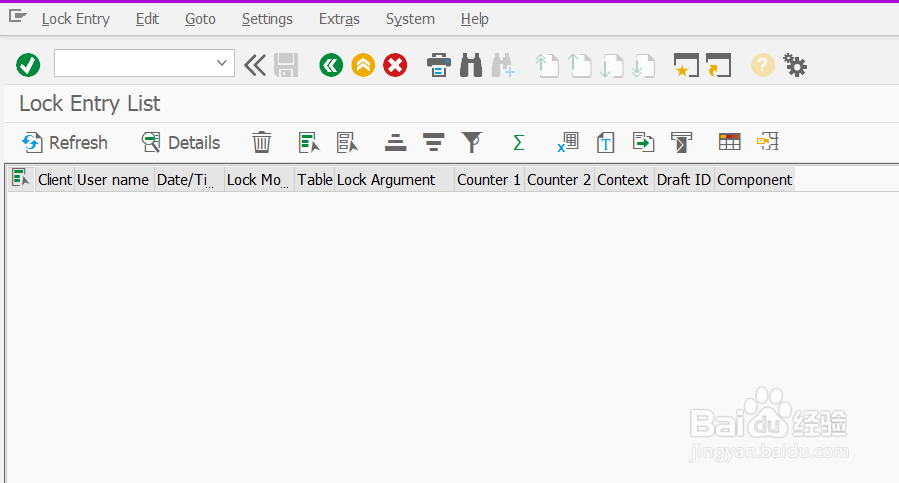Go to Next Page icon
The image size is (899, 483).
(611, 65)
